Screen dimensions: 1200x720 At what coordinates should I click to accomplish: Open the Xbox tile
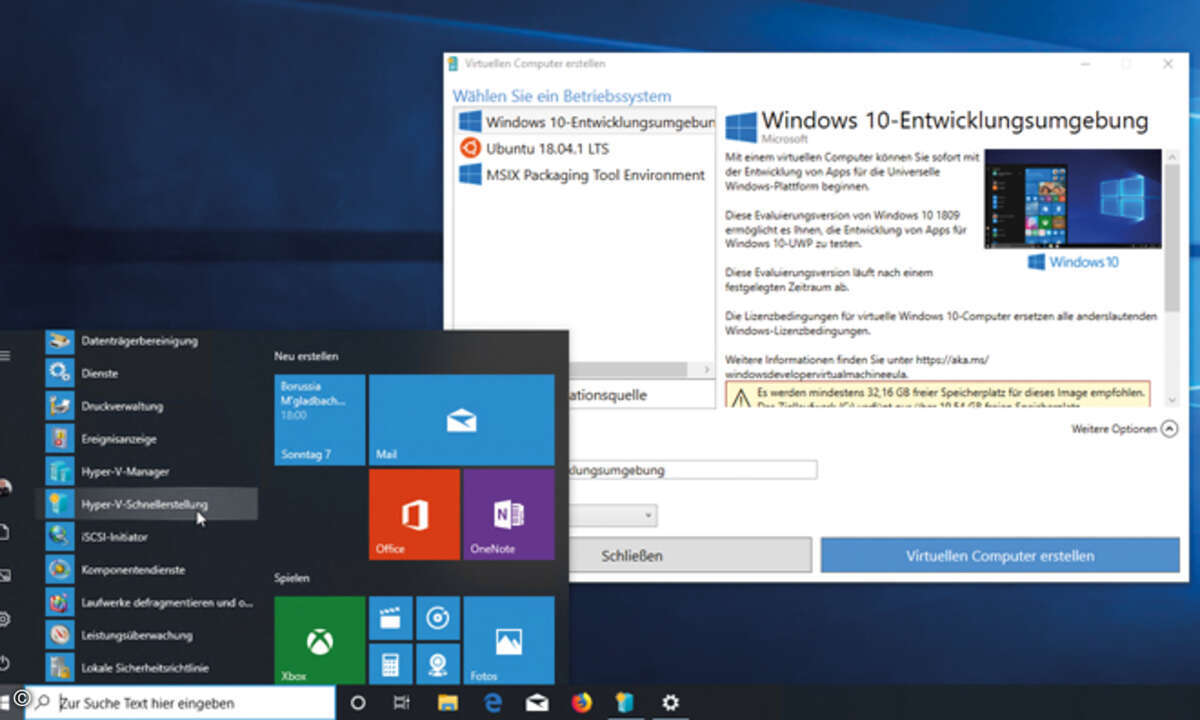(320, 640)
